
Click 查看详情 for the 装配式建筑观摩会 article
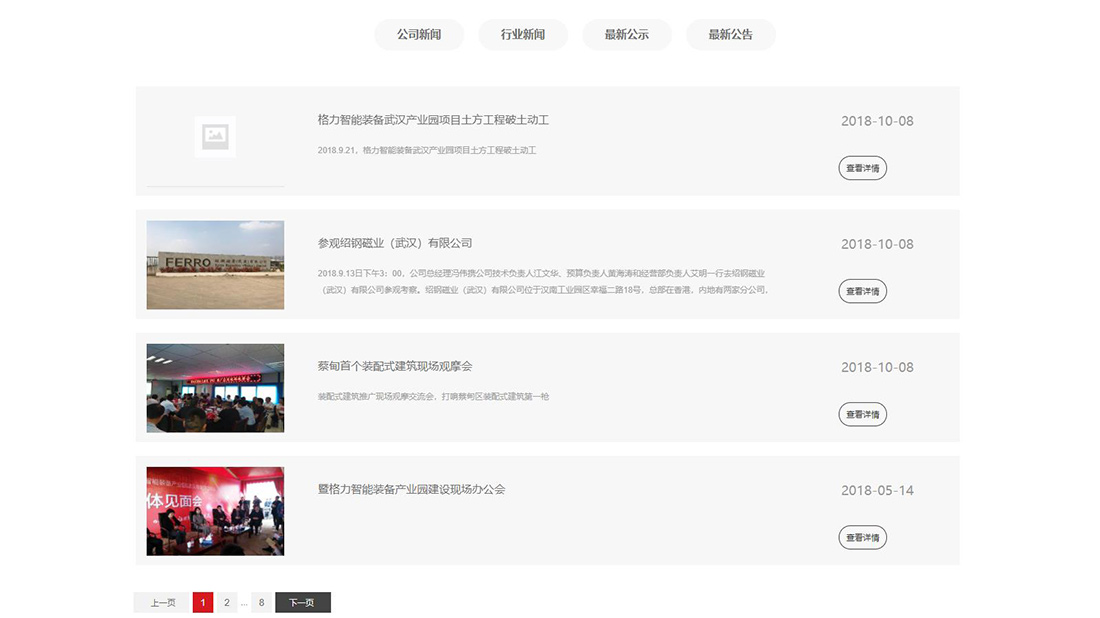point(862,415)
